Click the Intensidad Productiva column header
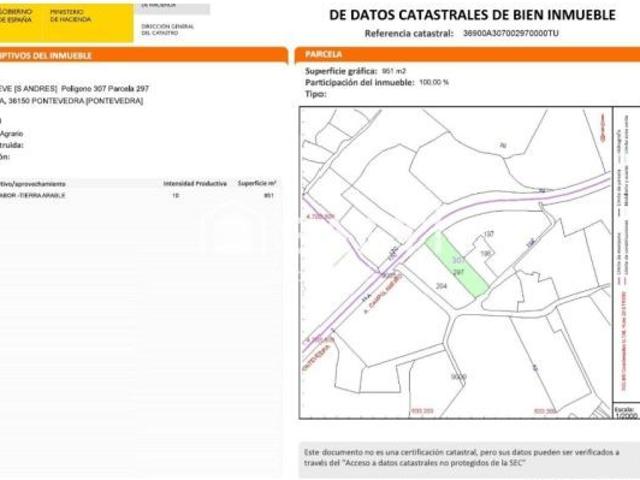Viewport: 640px width, 480px height. click(195, 184)
